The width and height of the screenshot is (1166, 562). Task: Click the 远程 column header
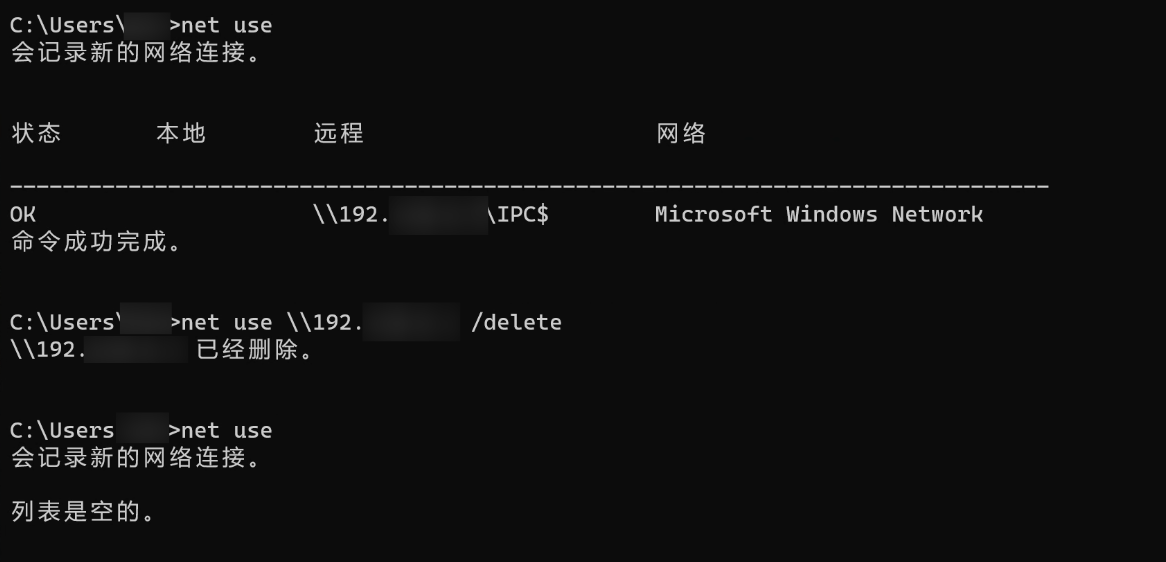click(338, 134)
